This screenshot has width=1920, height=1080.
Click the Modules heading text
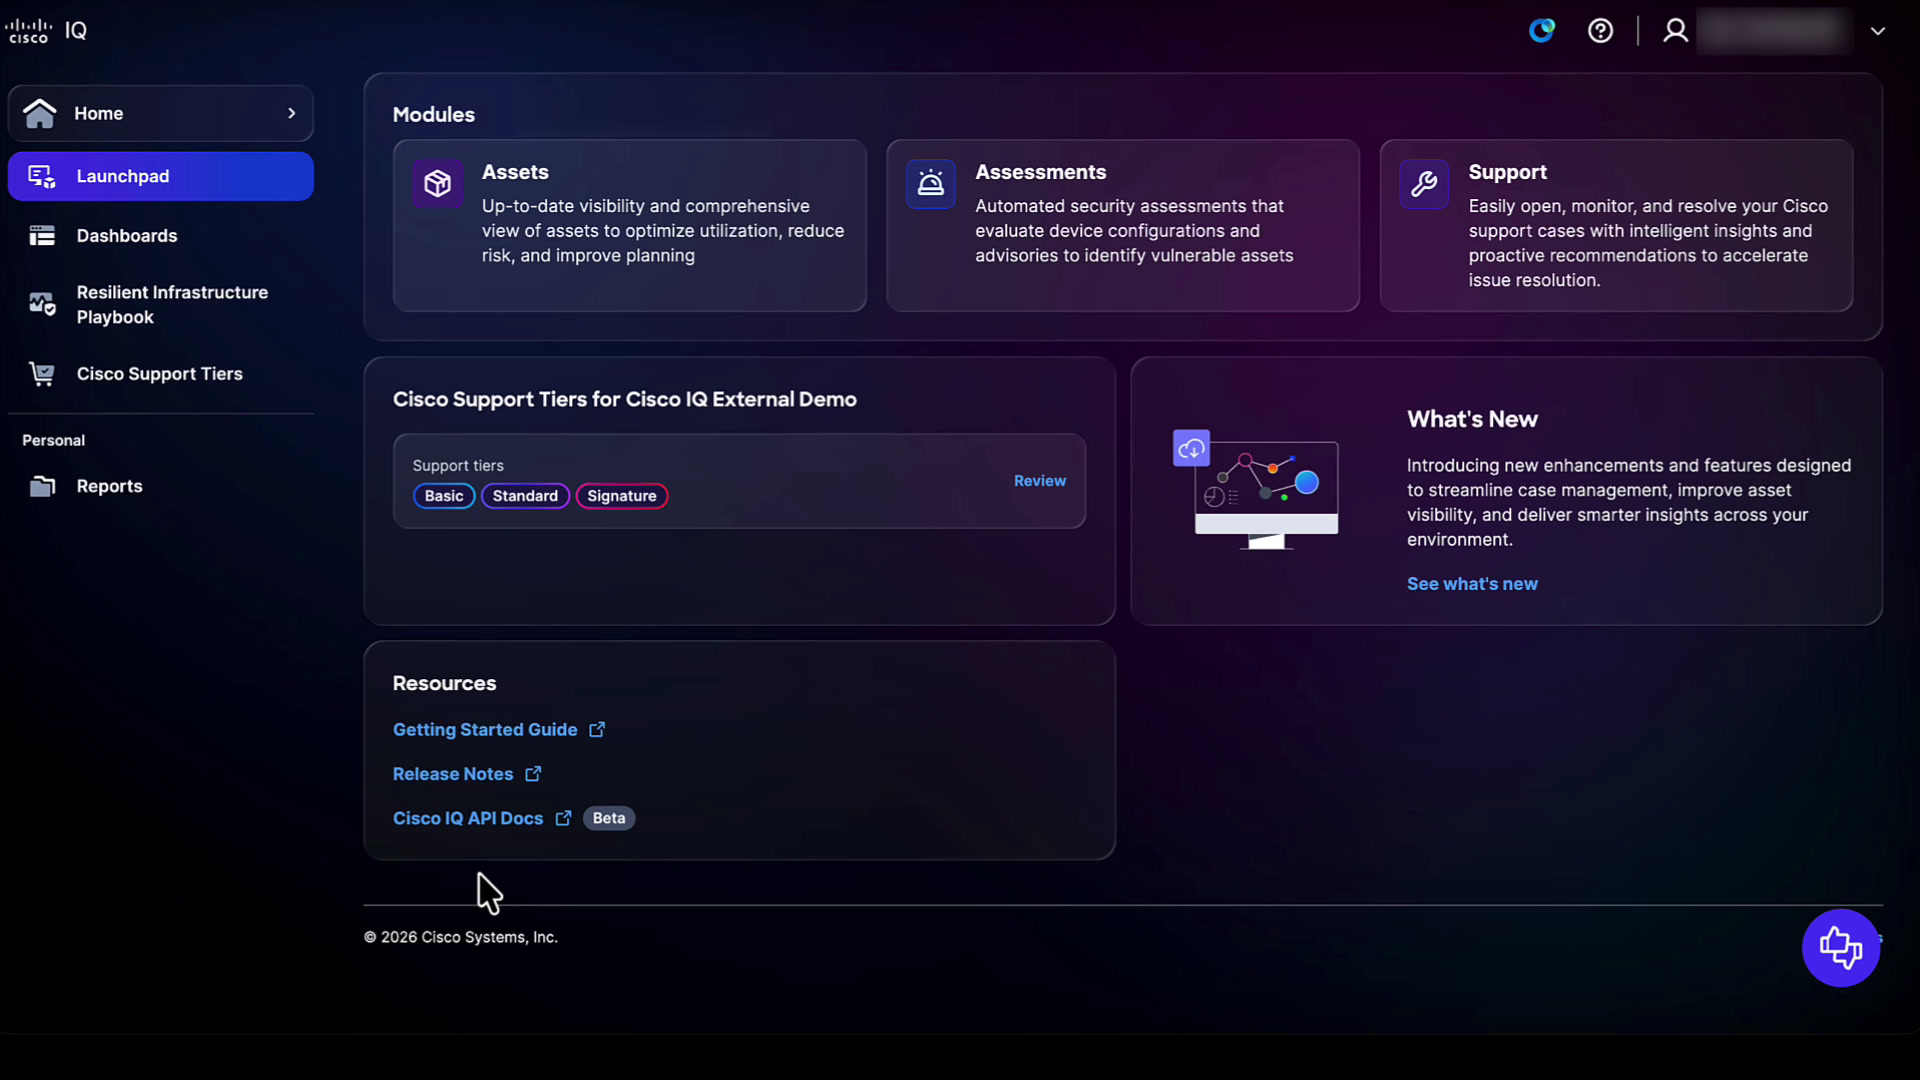pos(434,115)
